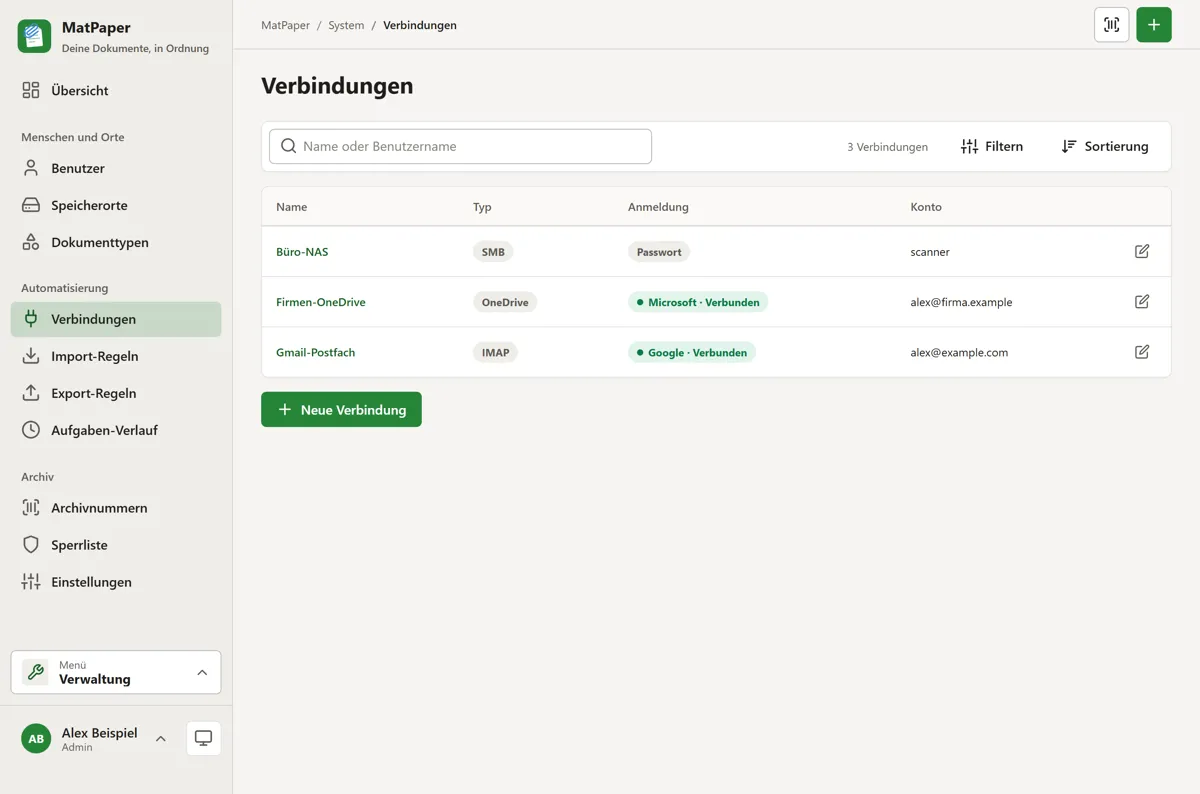Open Archivnummern page label
The width and height of the screenshot is (1200, 794).
pos(99,508)
